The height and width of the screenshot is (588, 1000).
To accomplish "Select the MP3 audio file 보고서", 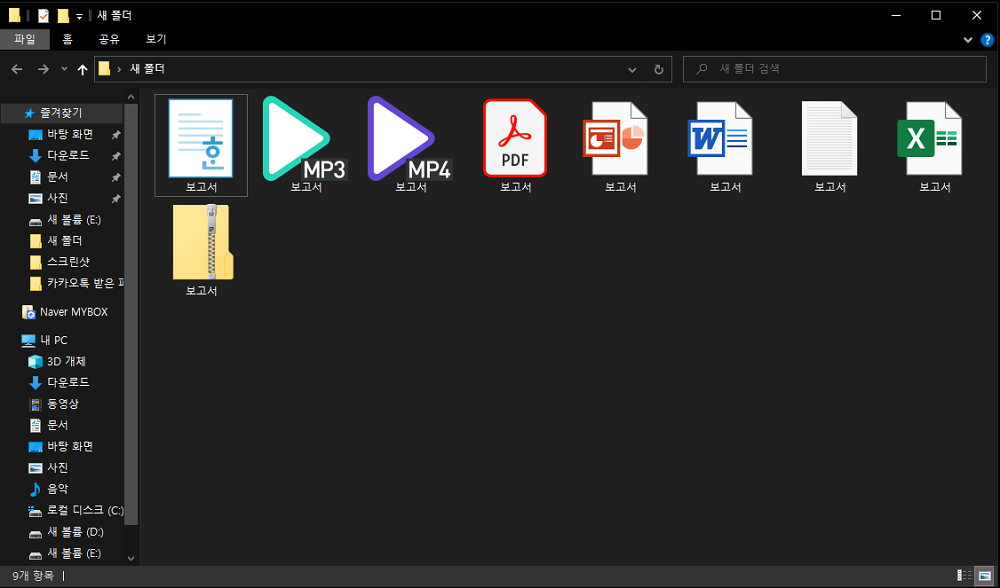I will tap(305, 145).
